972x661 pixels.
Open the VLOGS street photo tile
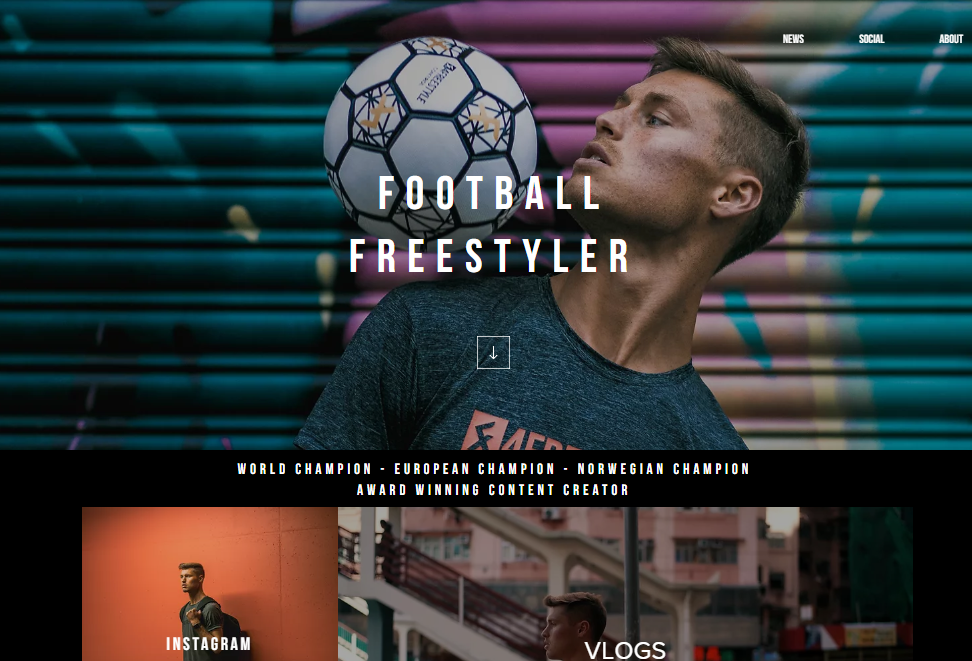coord(625,584)
